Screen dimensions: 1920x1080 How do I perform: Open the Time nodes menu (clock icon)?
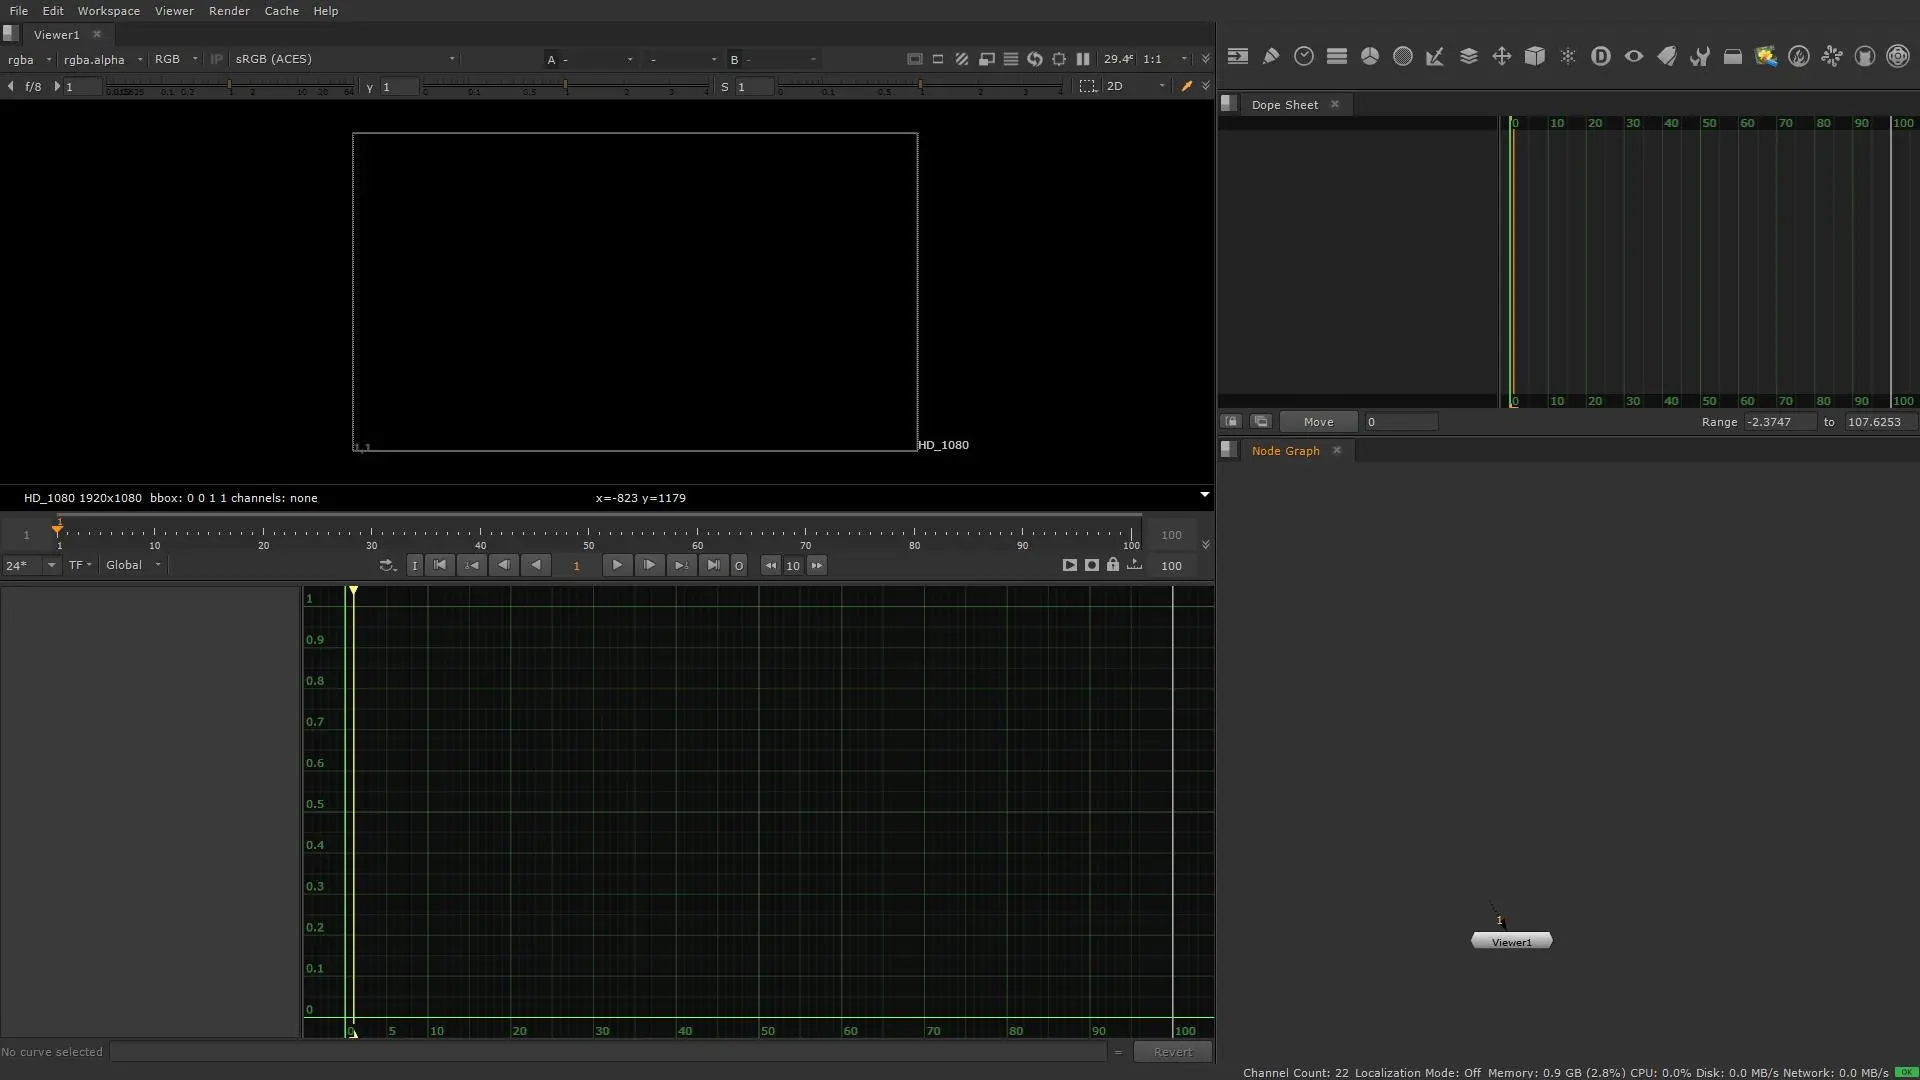pyautogui.click(x=1304, y=57)
